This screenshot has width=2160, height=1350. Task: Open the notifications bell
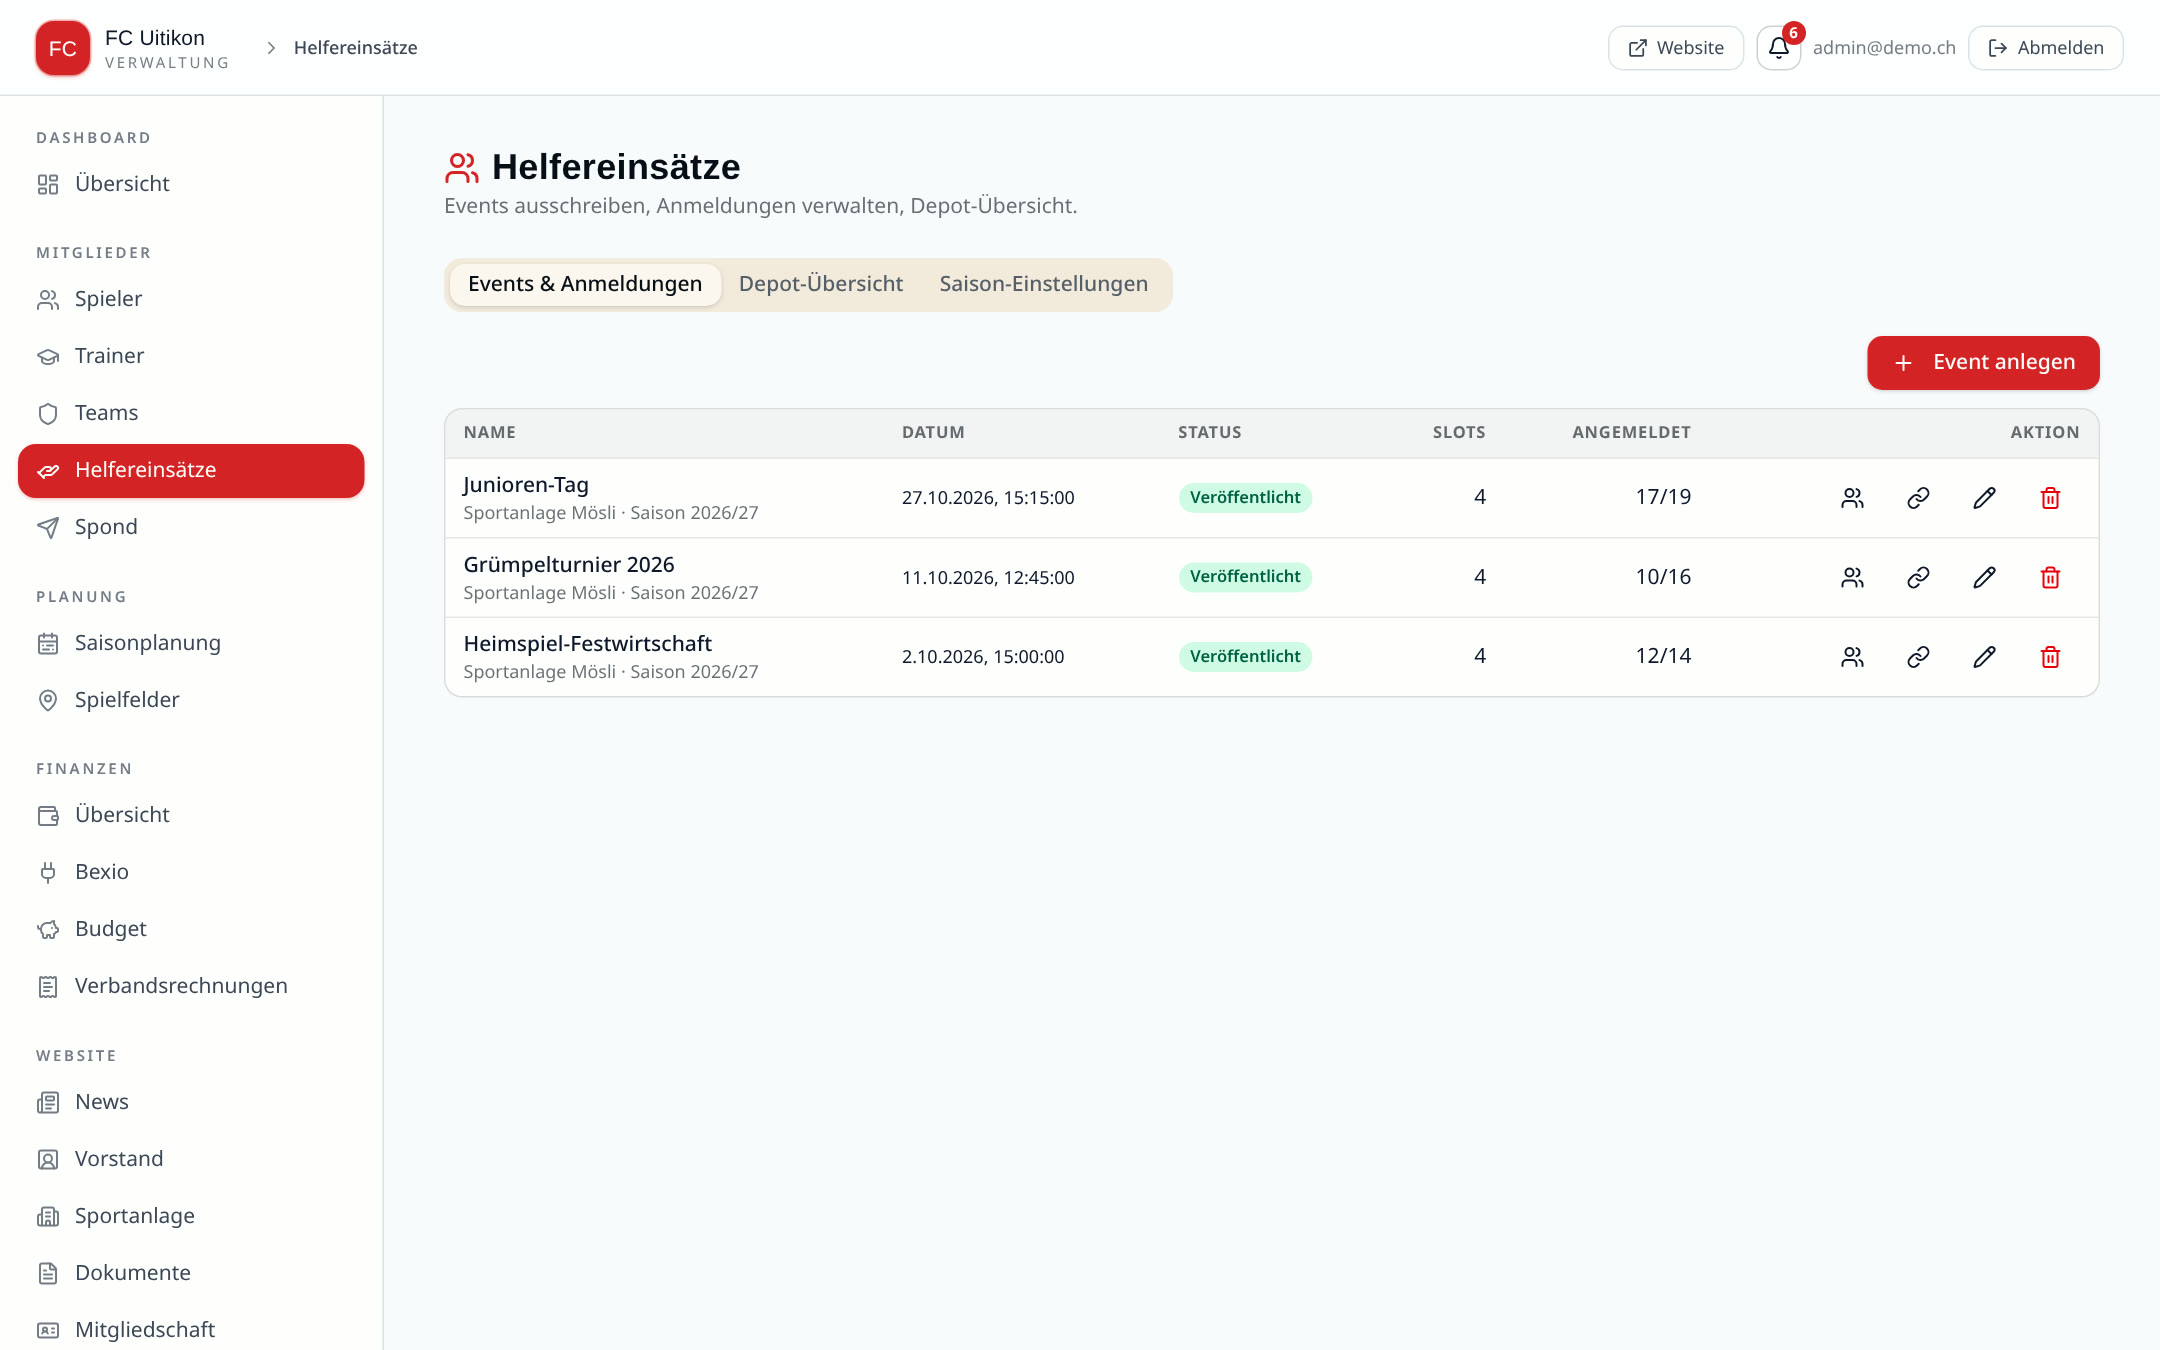click(1778, 48)
